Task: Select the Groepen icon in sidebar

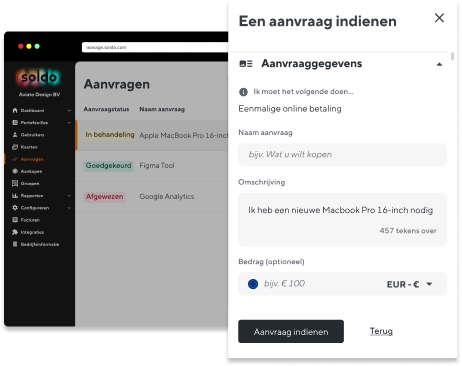Action: point(15,183)
